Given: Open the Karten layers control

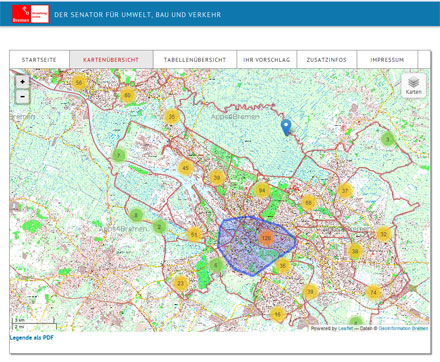Looking at the screenshot, I should pyautogui.click(x=413, y=86).
